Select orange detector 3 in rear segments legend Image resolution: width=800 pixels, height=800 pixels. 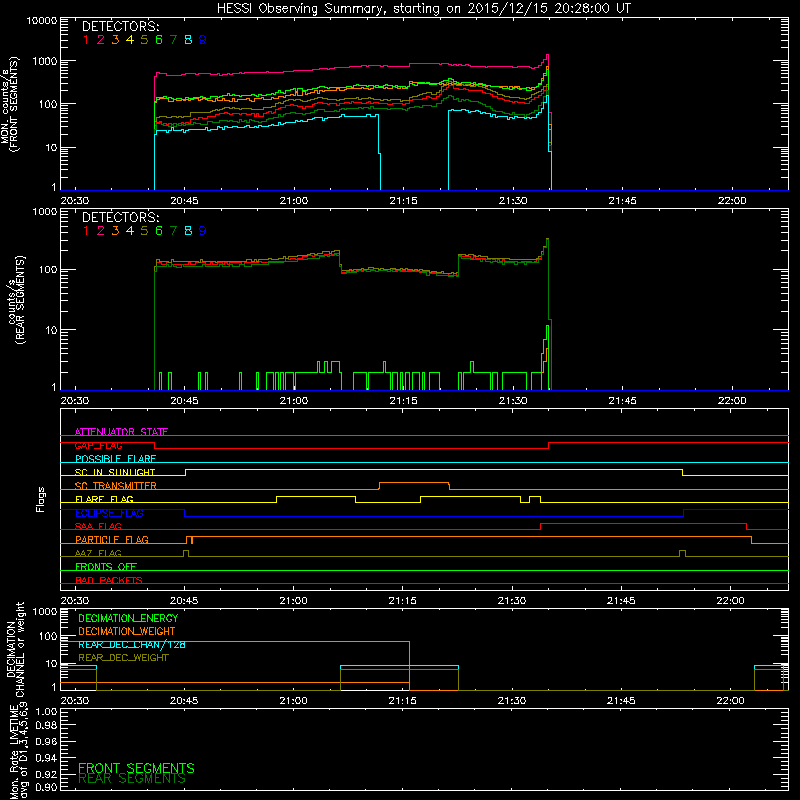(115, 231)
